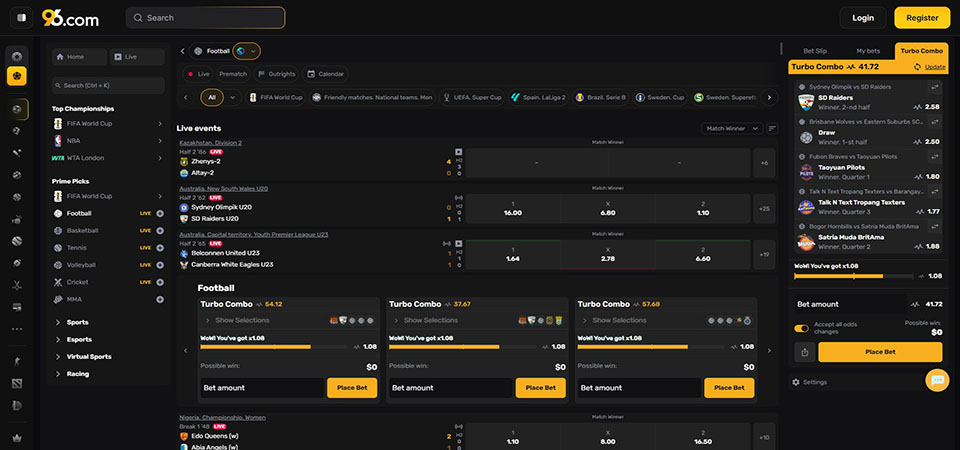Switch to the Bet Slip tab
Viewport: 960px width, 450px height.
(814, 51)
